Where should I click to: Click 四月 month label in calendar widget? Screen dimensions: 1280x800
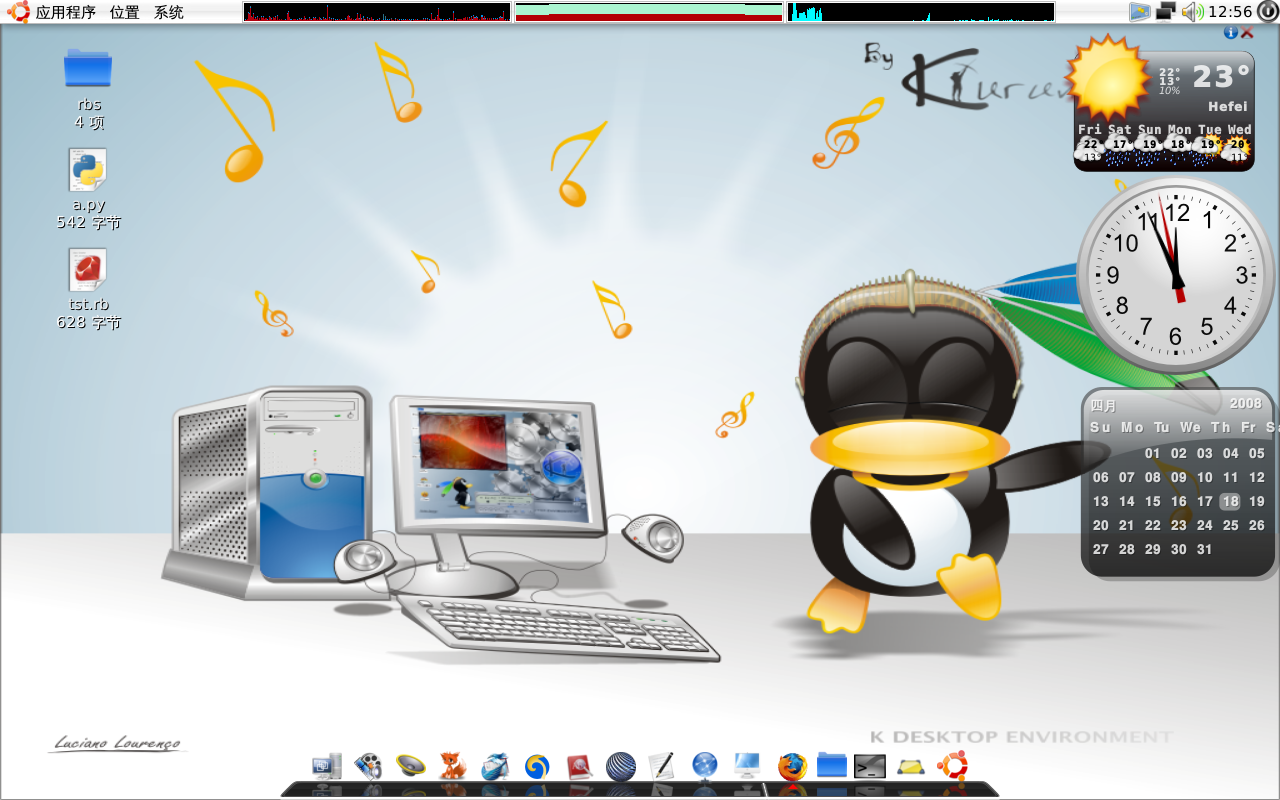coord(1103,405)
